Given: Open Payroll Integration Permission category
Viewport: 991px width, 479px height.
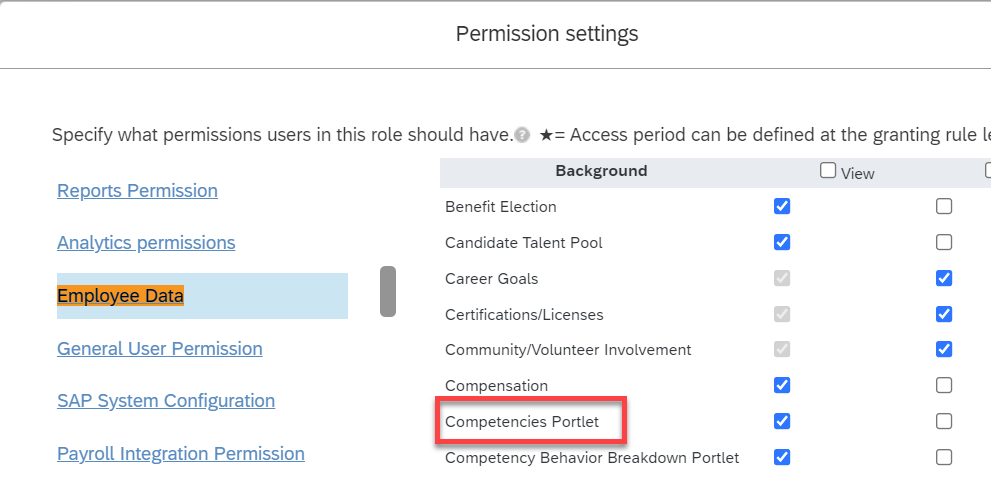Looking at the screenshot, I should [x=181, y=454].
